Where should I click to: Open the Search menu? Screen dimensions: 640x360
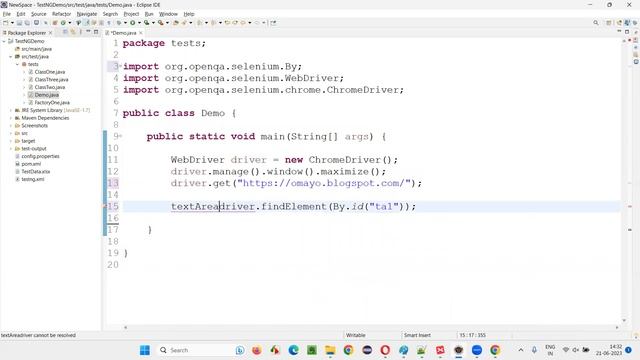click(x=110, y=14)
